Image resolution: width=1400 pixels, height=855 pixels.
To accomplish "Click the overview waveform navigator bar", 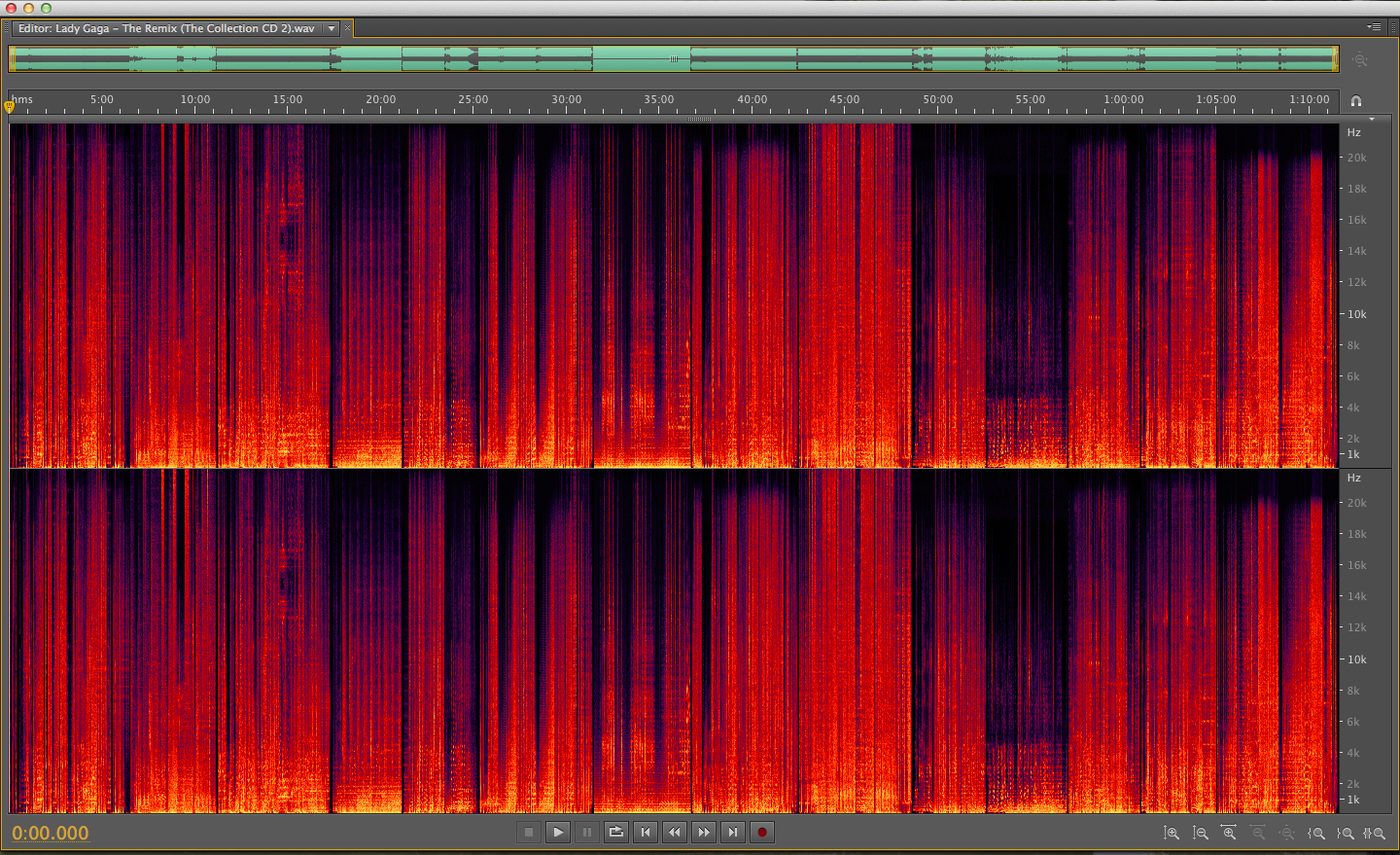I will (674, 59).
